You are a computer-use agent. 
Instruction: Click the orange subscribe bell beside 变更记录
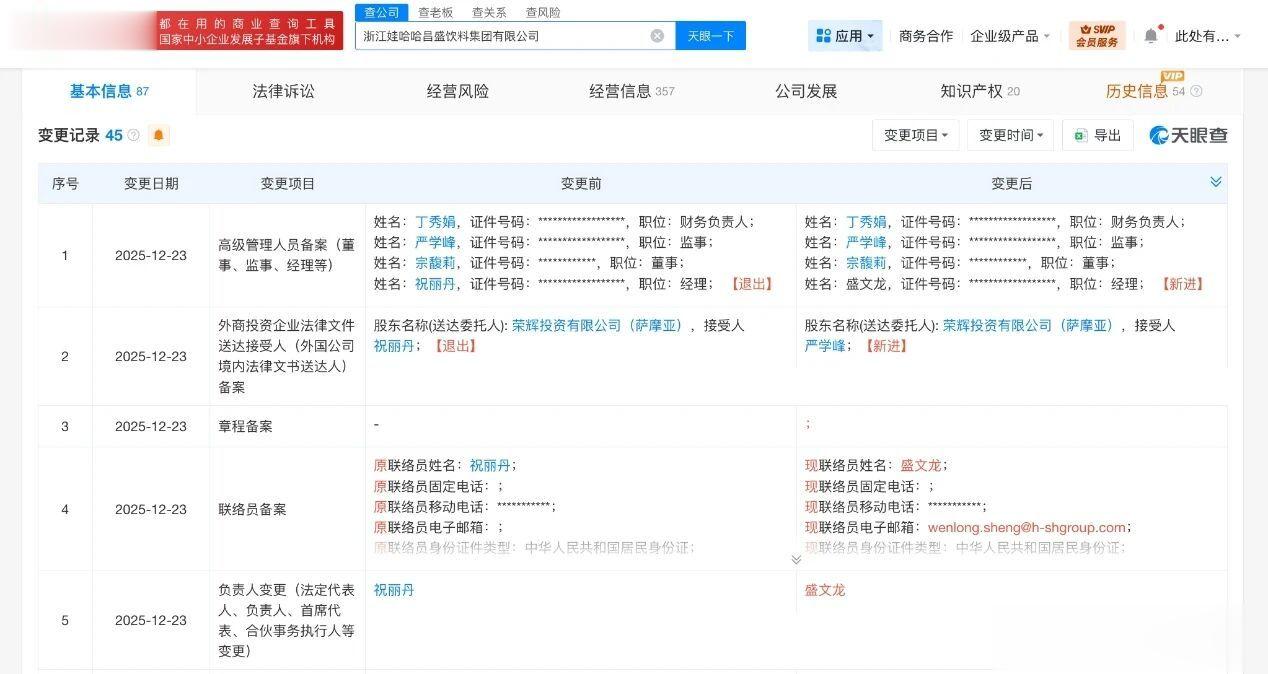(x=158, y=135)
